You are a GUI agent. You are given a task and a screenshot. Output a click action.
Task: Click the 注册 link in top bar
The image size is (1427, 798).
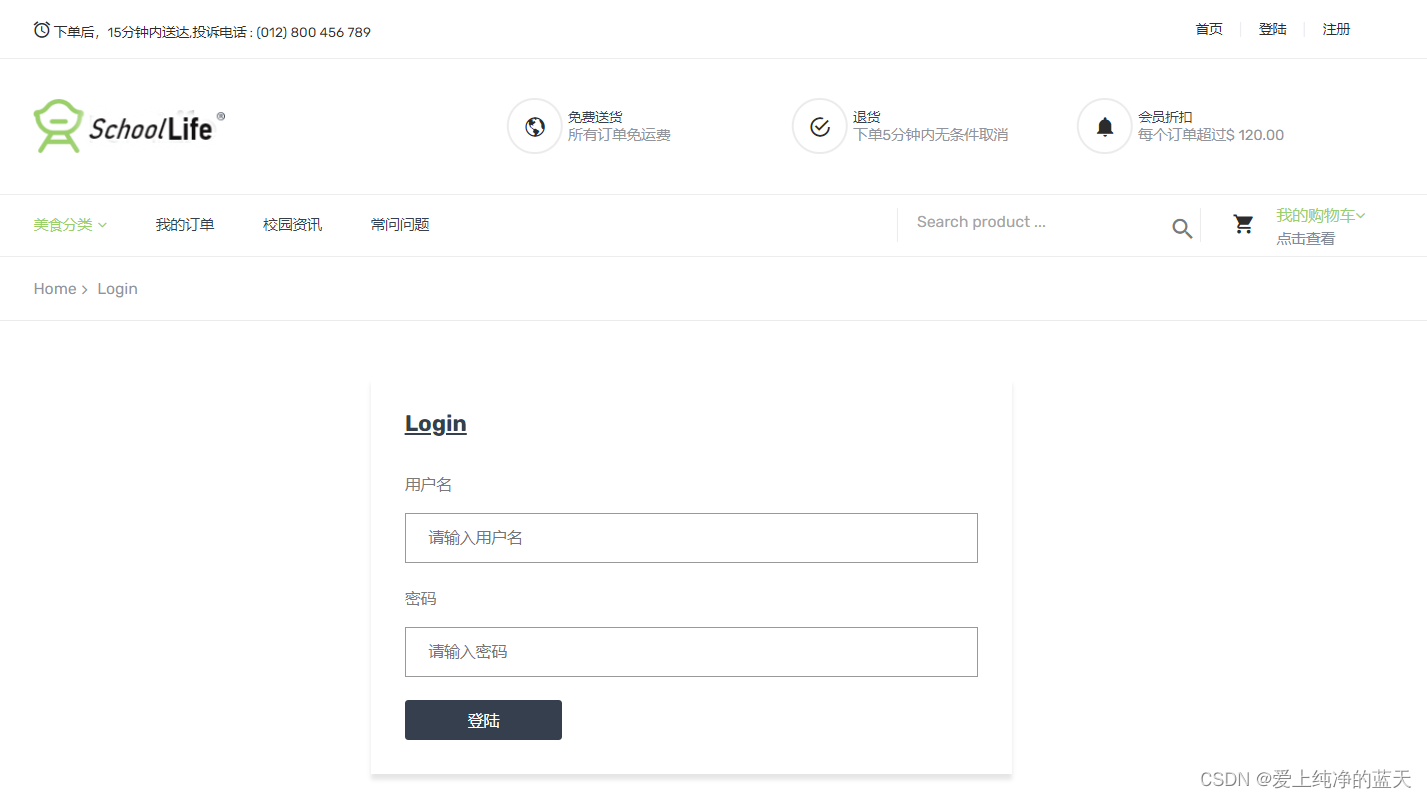pos(1336,29)
